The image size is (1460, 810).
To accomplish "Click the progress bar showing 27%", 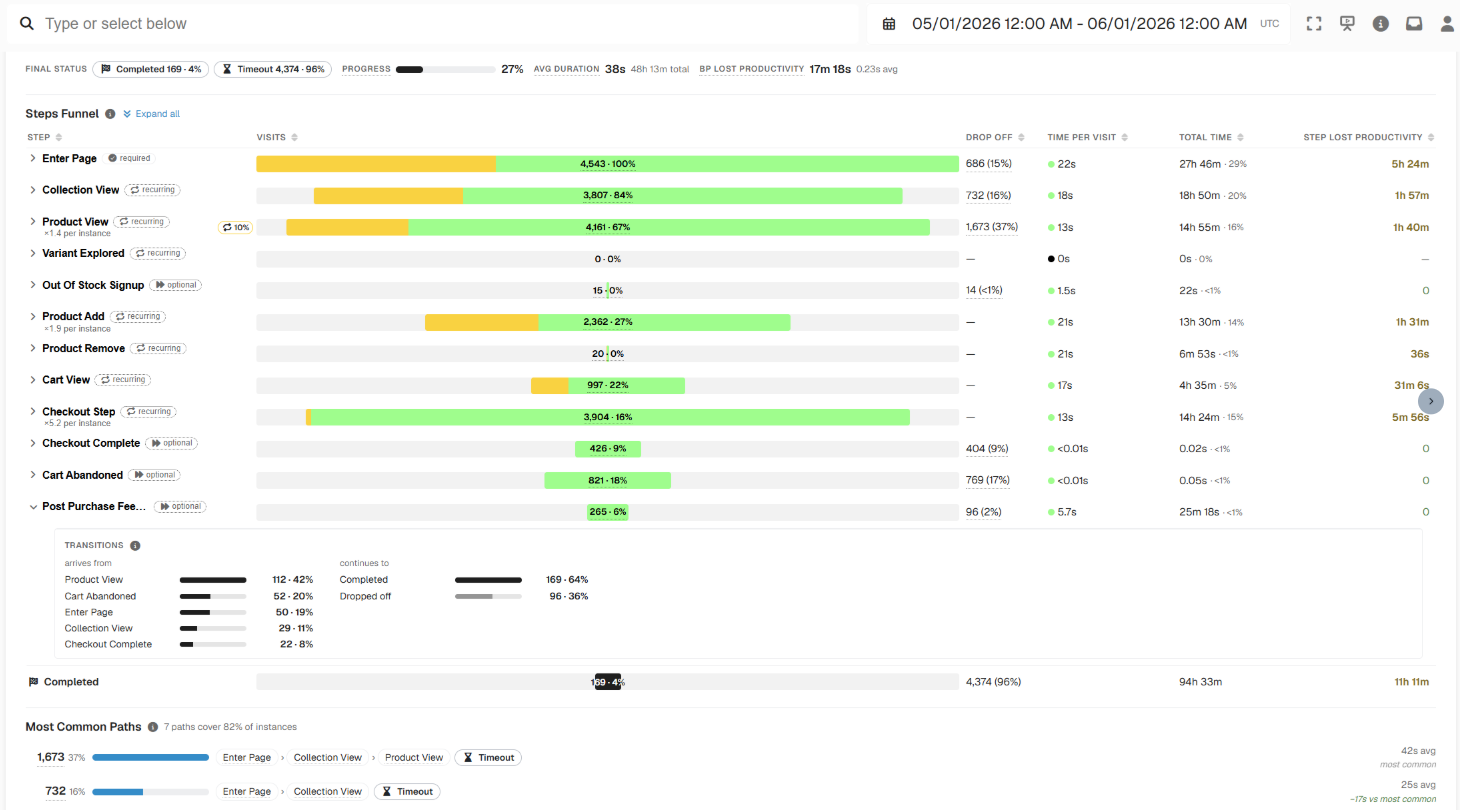I will click(446, 70).
